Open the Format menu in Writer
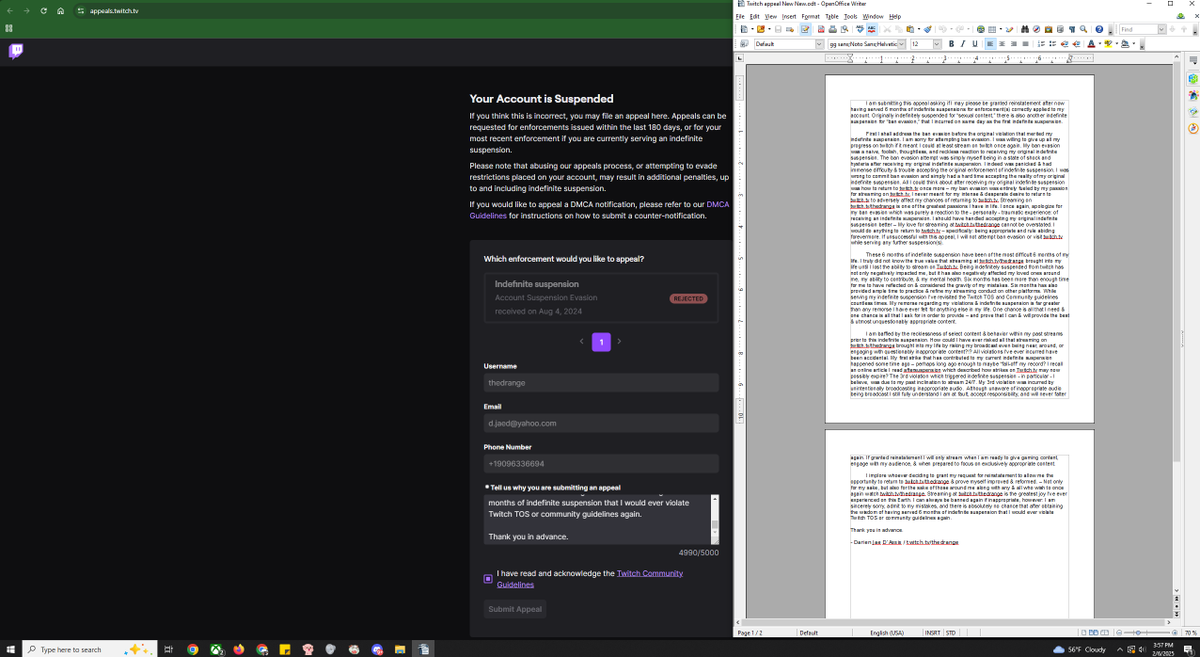1200x657 pixels. coord(810,16)
